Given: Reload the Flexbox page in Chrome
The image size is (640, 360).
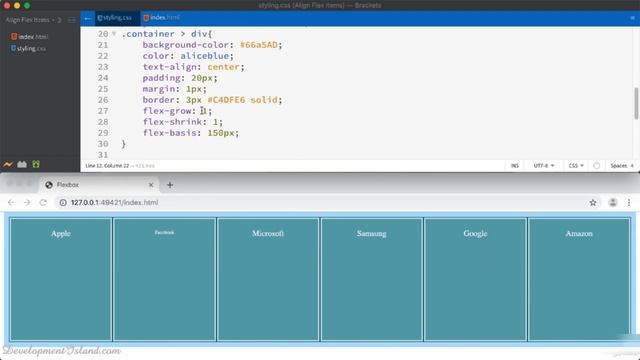Looking at the screenshot, I should pyautogui.click(x=43, y=202).
